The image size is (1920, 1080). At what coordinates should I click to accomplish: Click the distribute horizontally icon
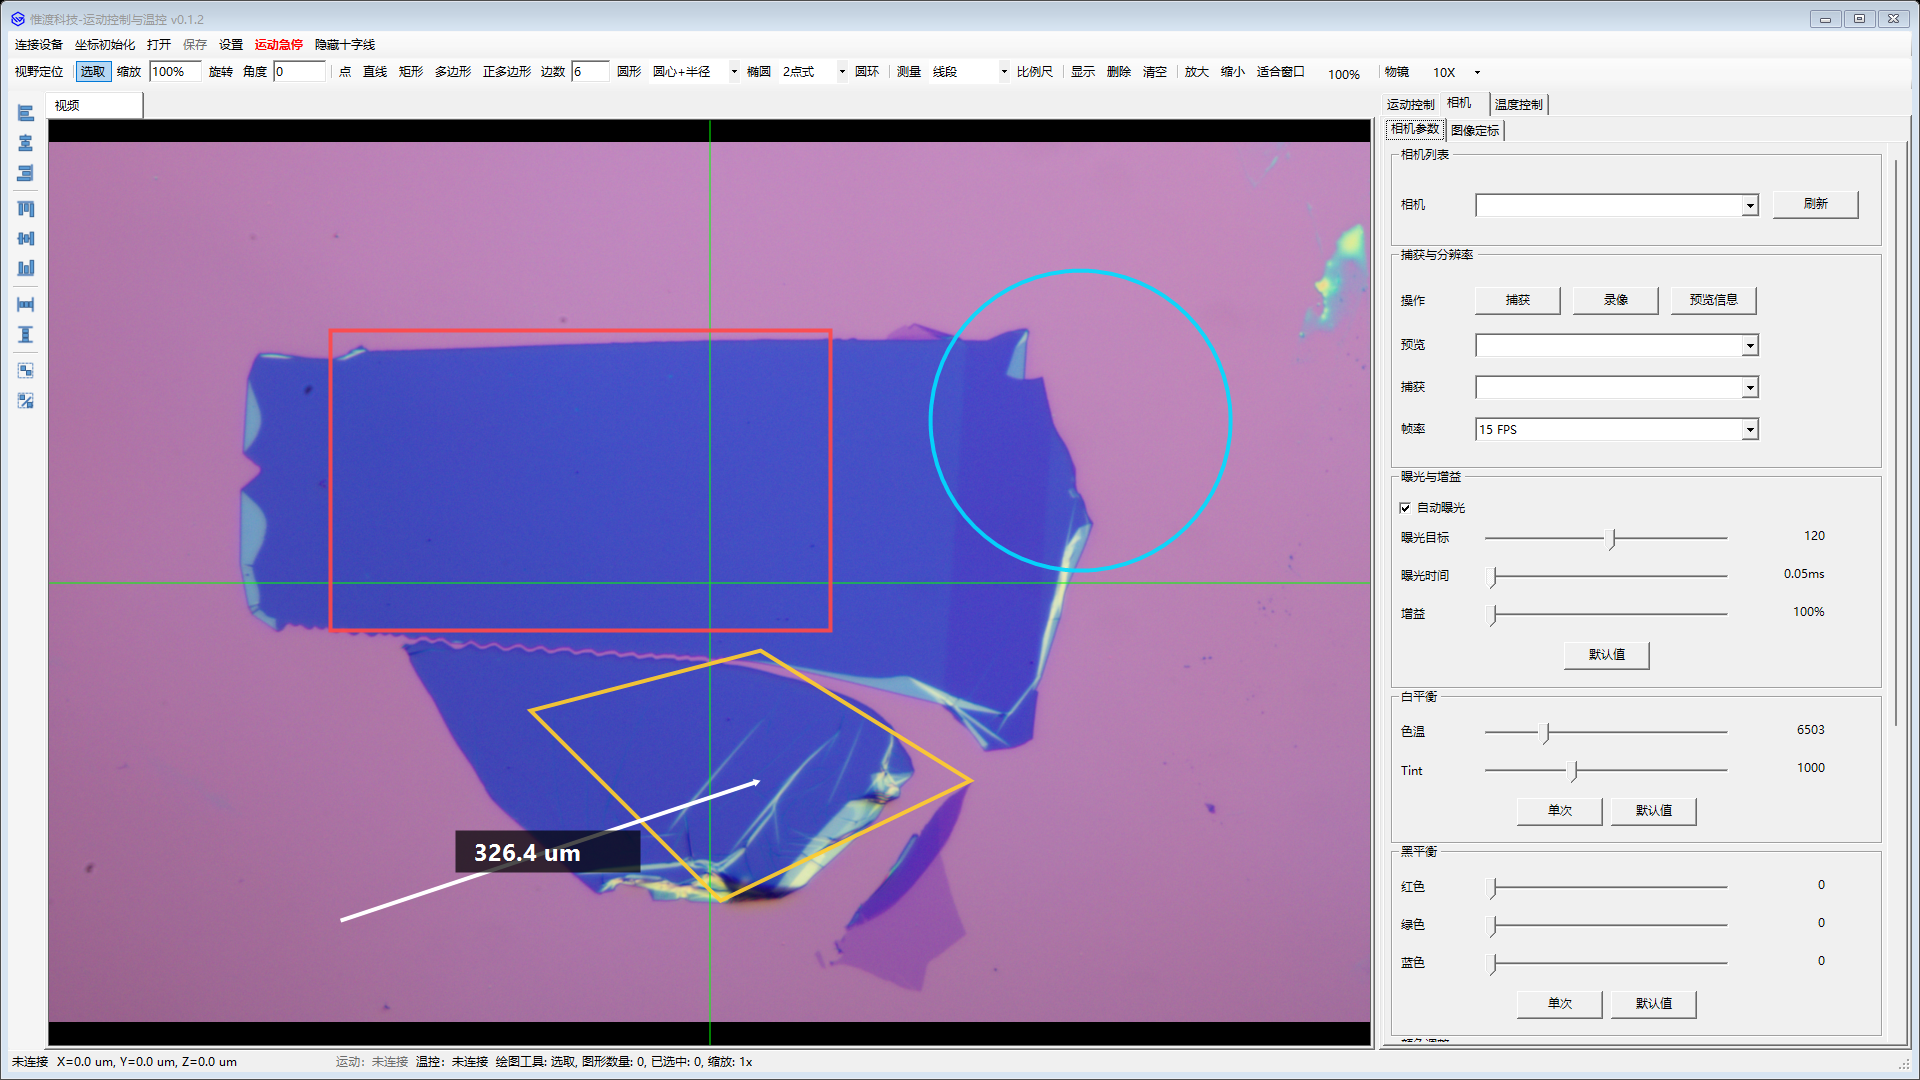coord(26,304)
